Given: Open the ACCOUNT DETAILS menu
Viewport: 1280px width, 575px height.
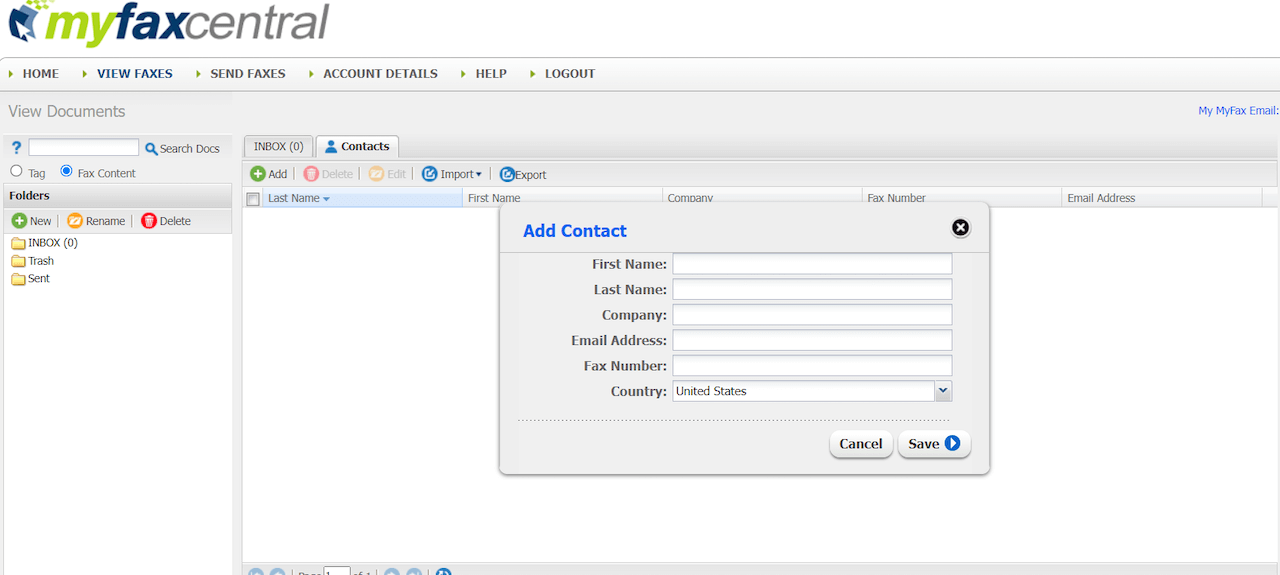Looking at the screenshot, I should click(x=380, y=74).
